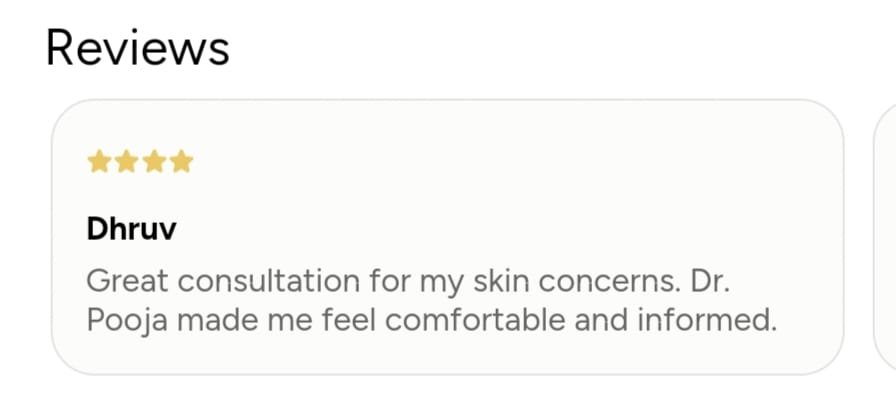Screen dimensions: 896x408
Task: Select the reviewer name Dhruv
Action: coord(132,229)
